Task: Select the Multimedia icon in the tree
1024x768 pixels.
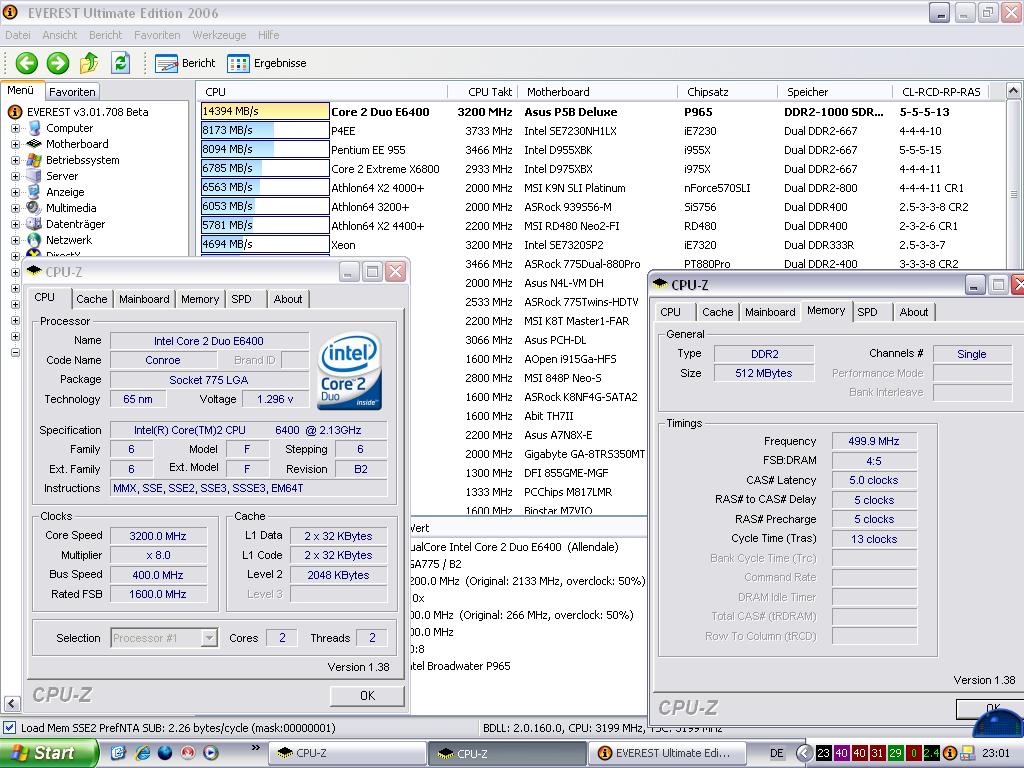Action: [35, 208]
